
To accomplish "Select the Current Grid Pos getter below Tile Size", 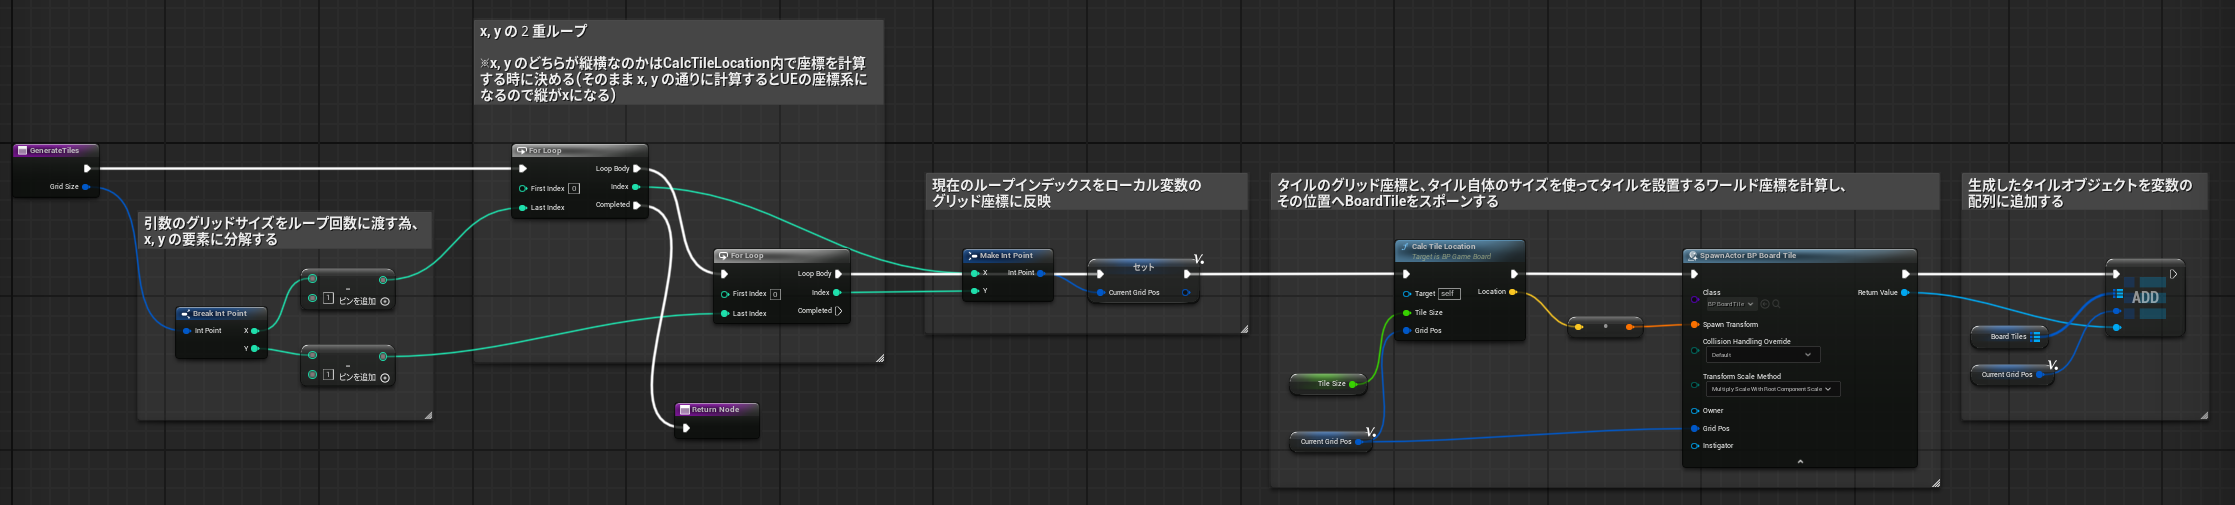I will (1329, 441).
